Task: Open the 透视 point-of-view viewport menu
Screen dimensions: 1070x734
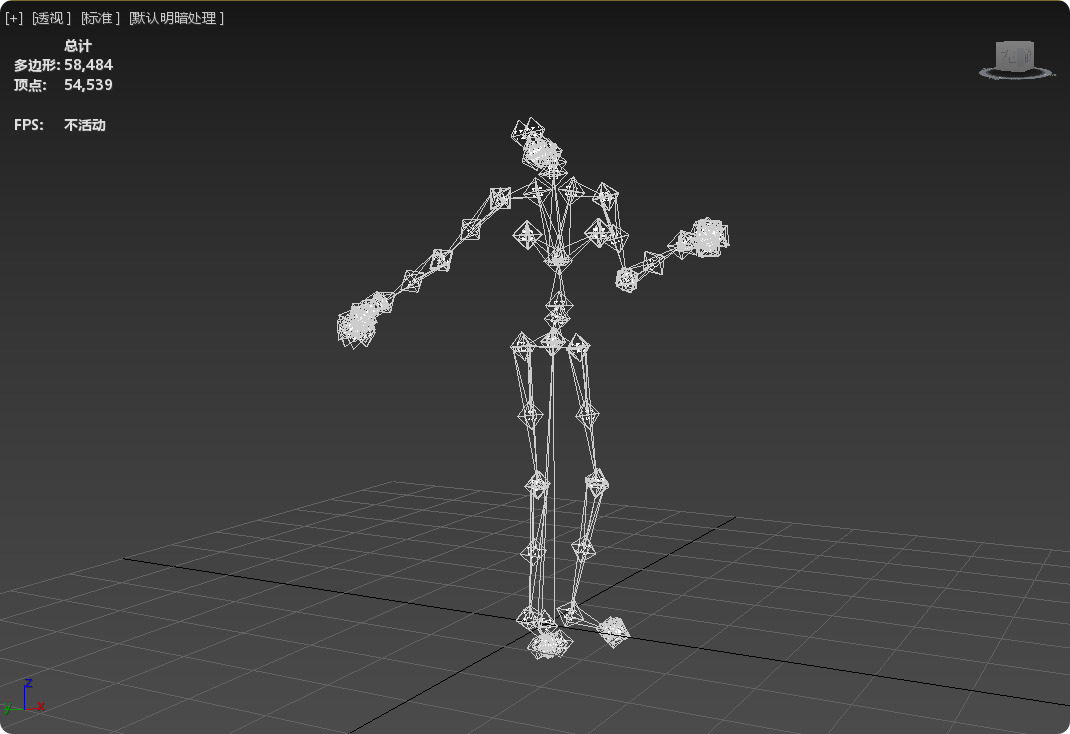Action: 51,18
